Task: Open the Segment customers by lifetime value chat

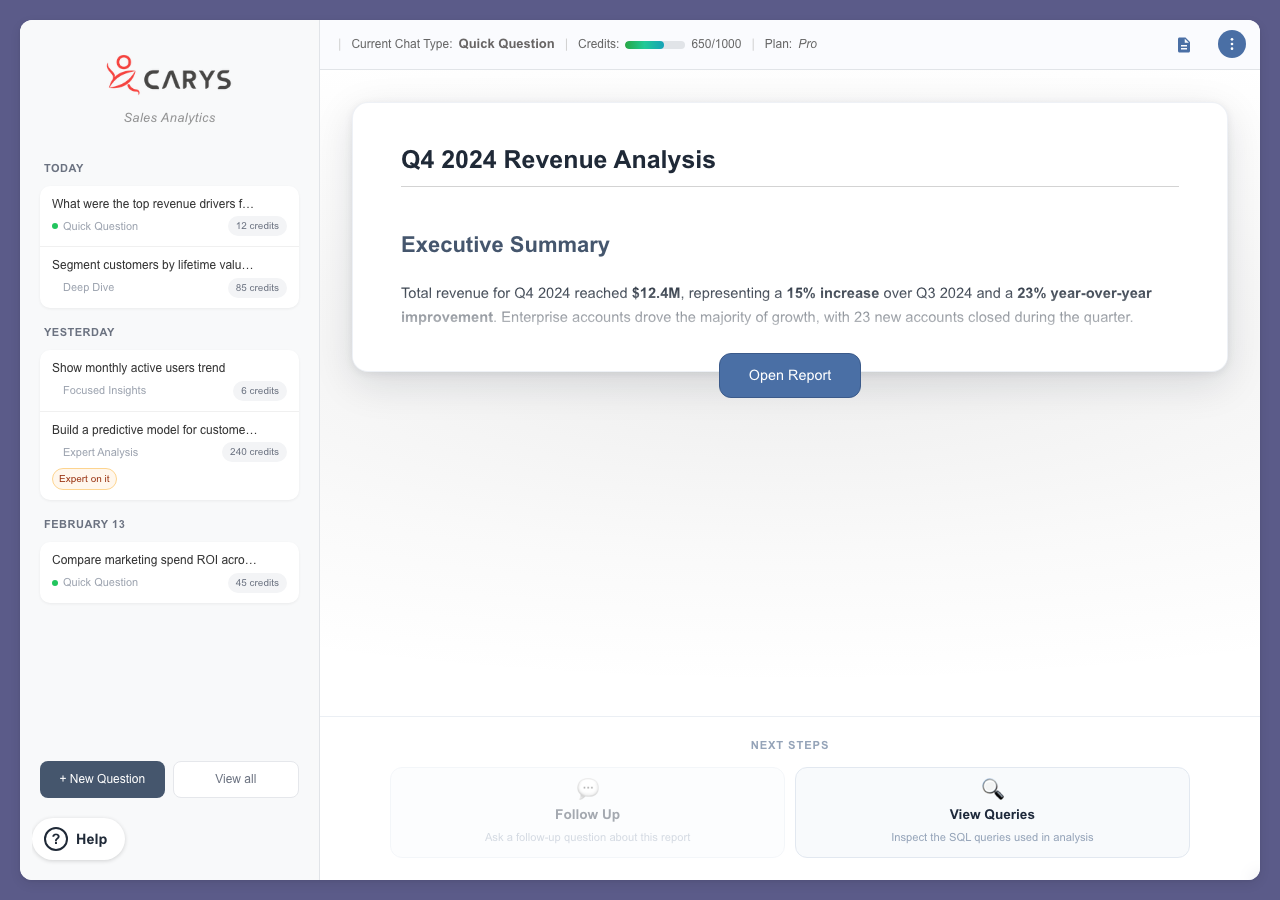Action: [168, 277]
